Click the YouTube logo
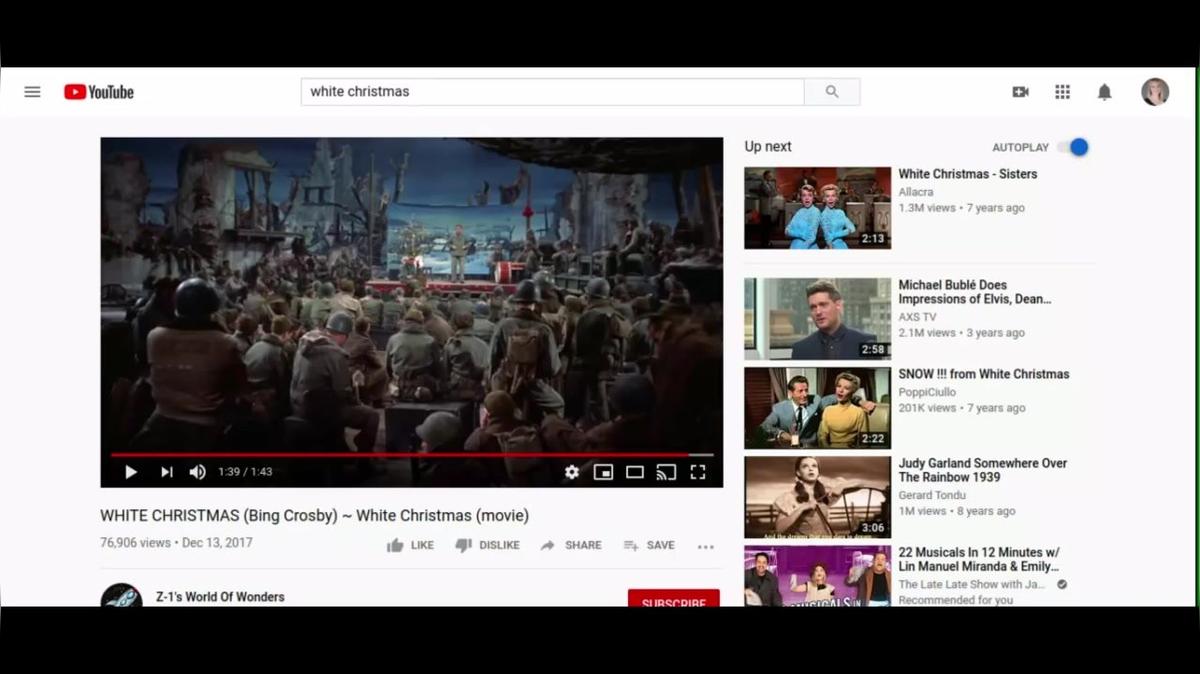 [x=99, y=92]
